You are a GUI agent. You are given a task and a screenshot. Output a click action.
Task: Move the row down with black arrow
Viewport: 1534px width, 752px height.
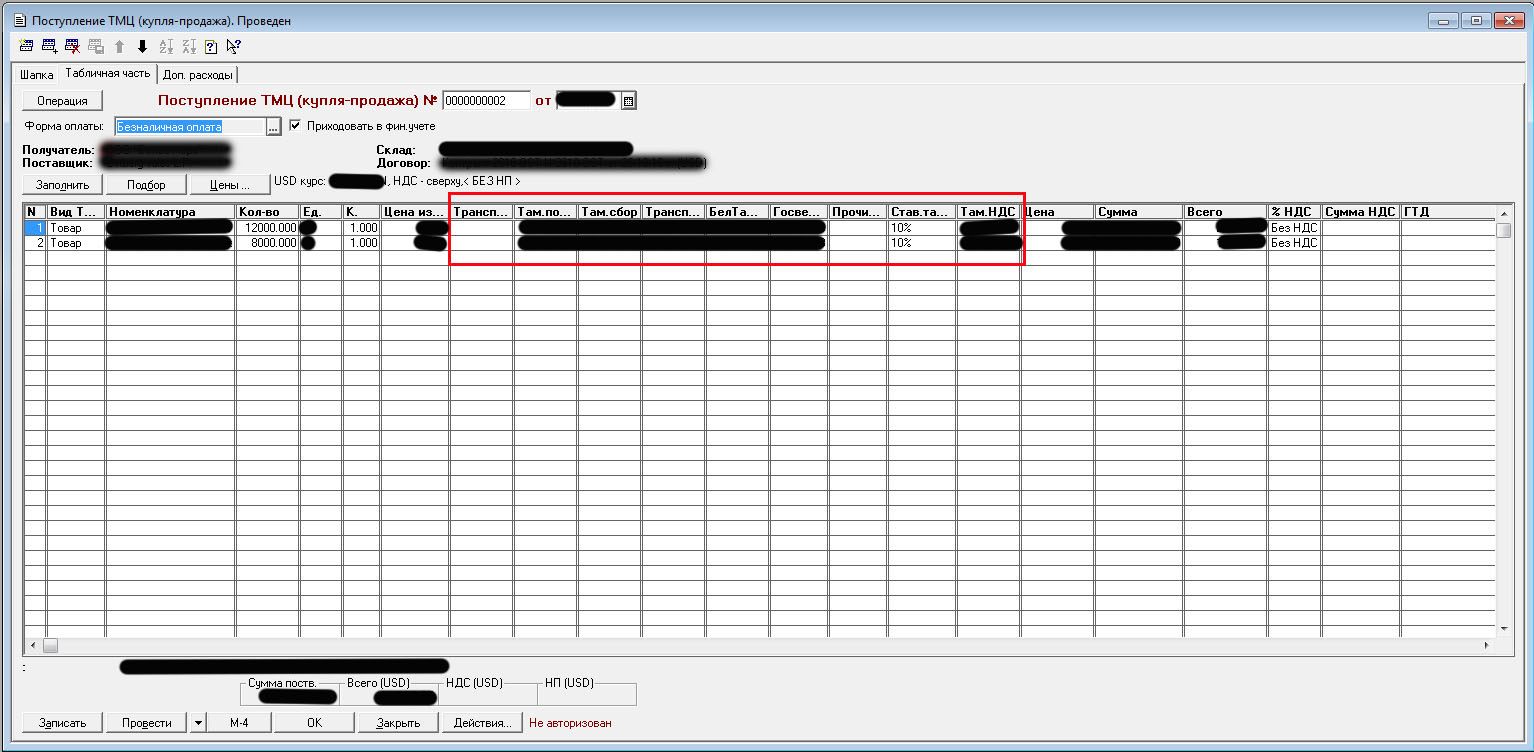click(142, 46)
